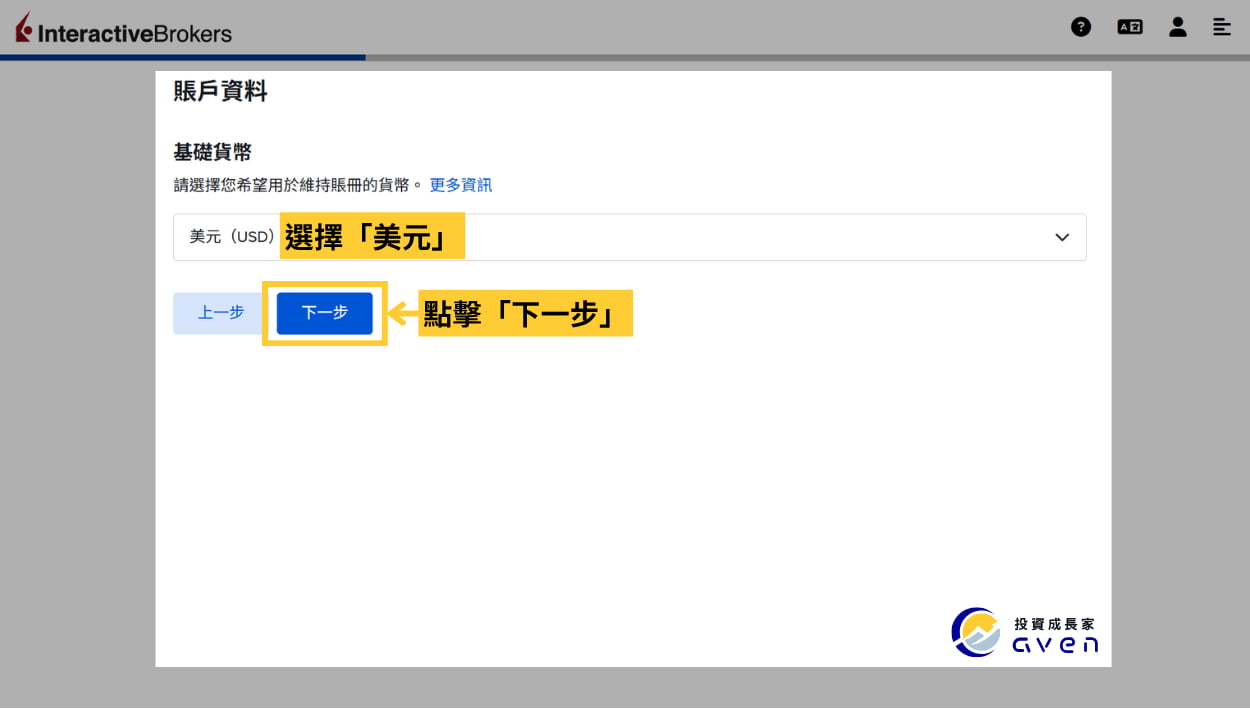This screenshot has height=709, width=1250.
Task: Click the Interactive Brokers logo
Action: (x=123, y=29)
